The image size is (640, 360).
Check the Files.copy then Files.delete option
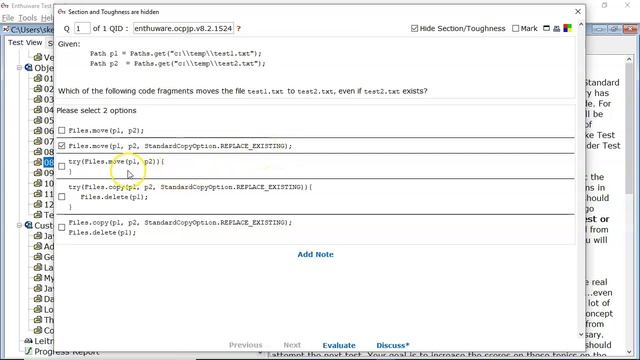point(62,227)
